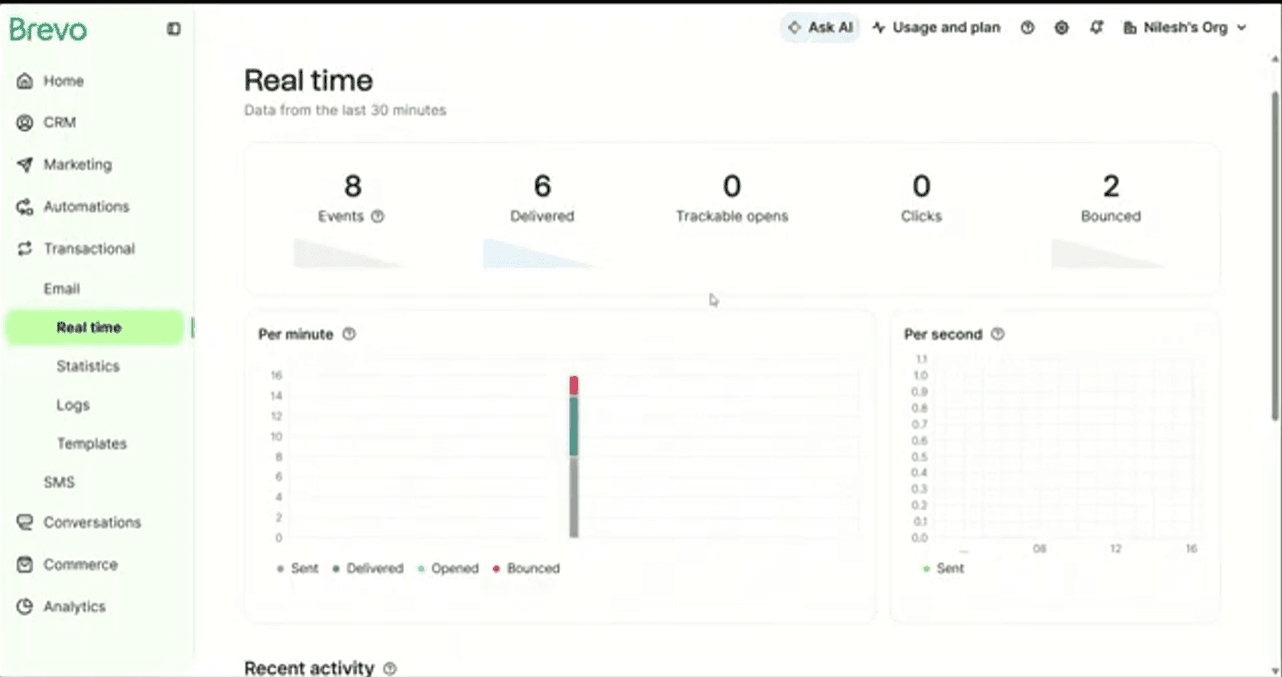The width and height of the screenshot is (1282, 677).
Task: Open SMS under Transactional
Action: click(x=59, y=482)
